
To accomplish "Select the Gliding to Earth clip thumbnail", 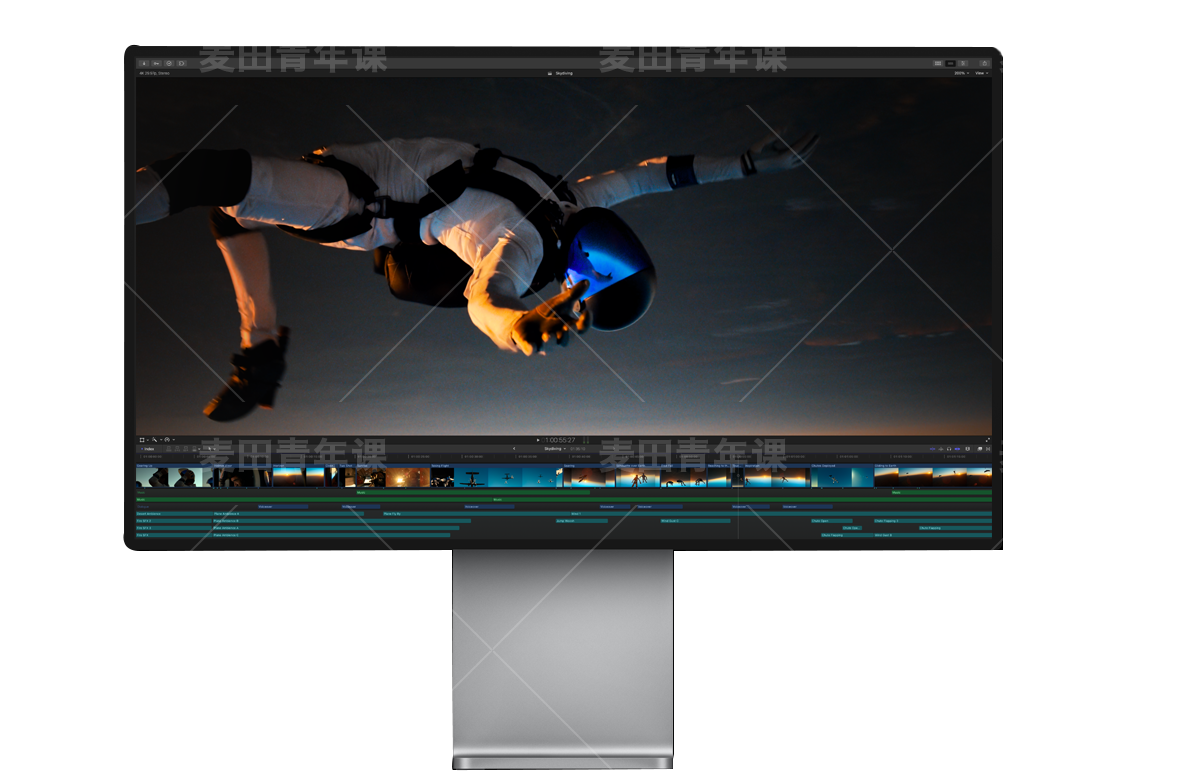I will (x=933, y=477).
